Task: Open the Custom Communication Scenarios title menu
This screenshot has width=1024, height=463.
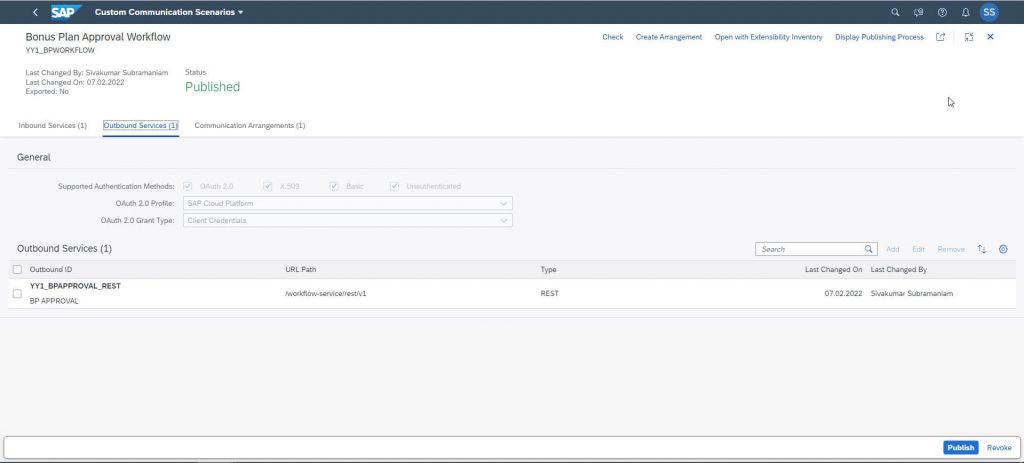Action: coord(168,12)
